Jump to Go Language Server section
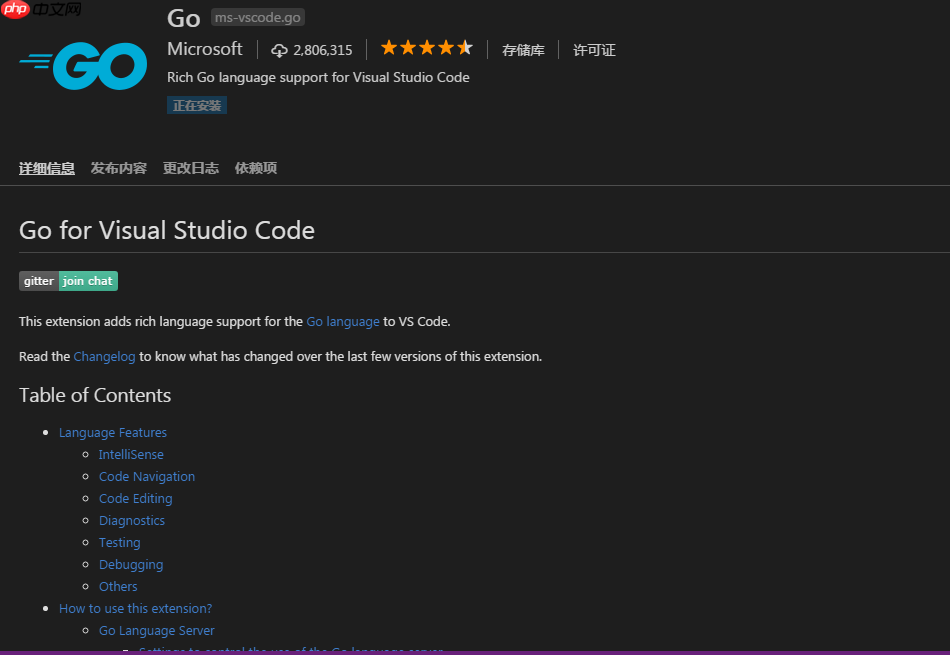950x655 pixels. click(157, 631)
